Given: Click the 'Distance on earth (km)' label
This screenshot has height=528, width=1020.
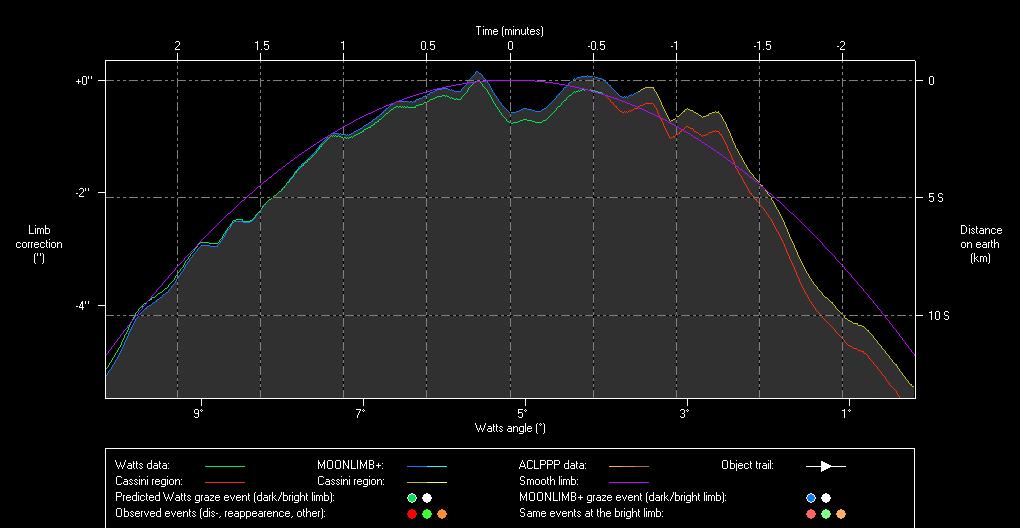Looking at the screenshot, I should click(980, 244).
